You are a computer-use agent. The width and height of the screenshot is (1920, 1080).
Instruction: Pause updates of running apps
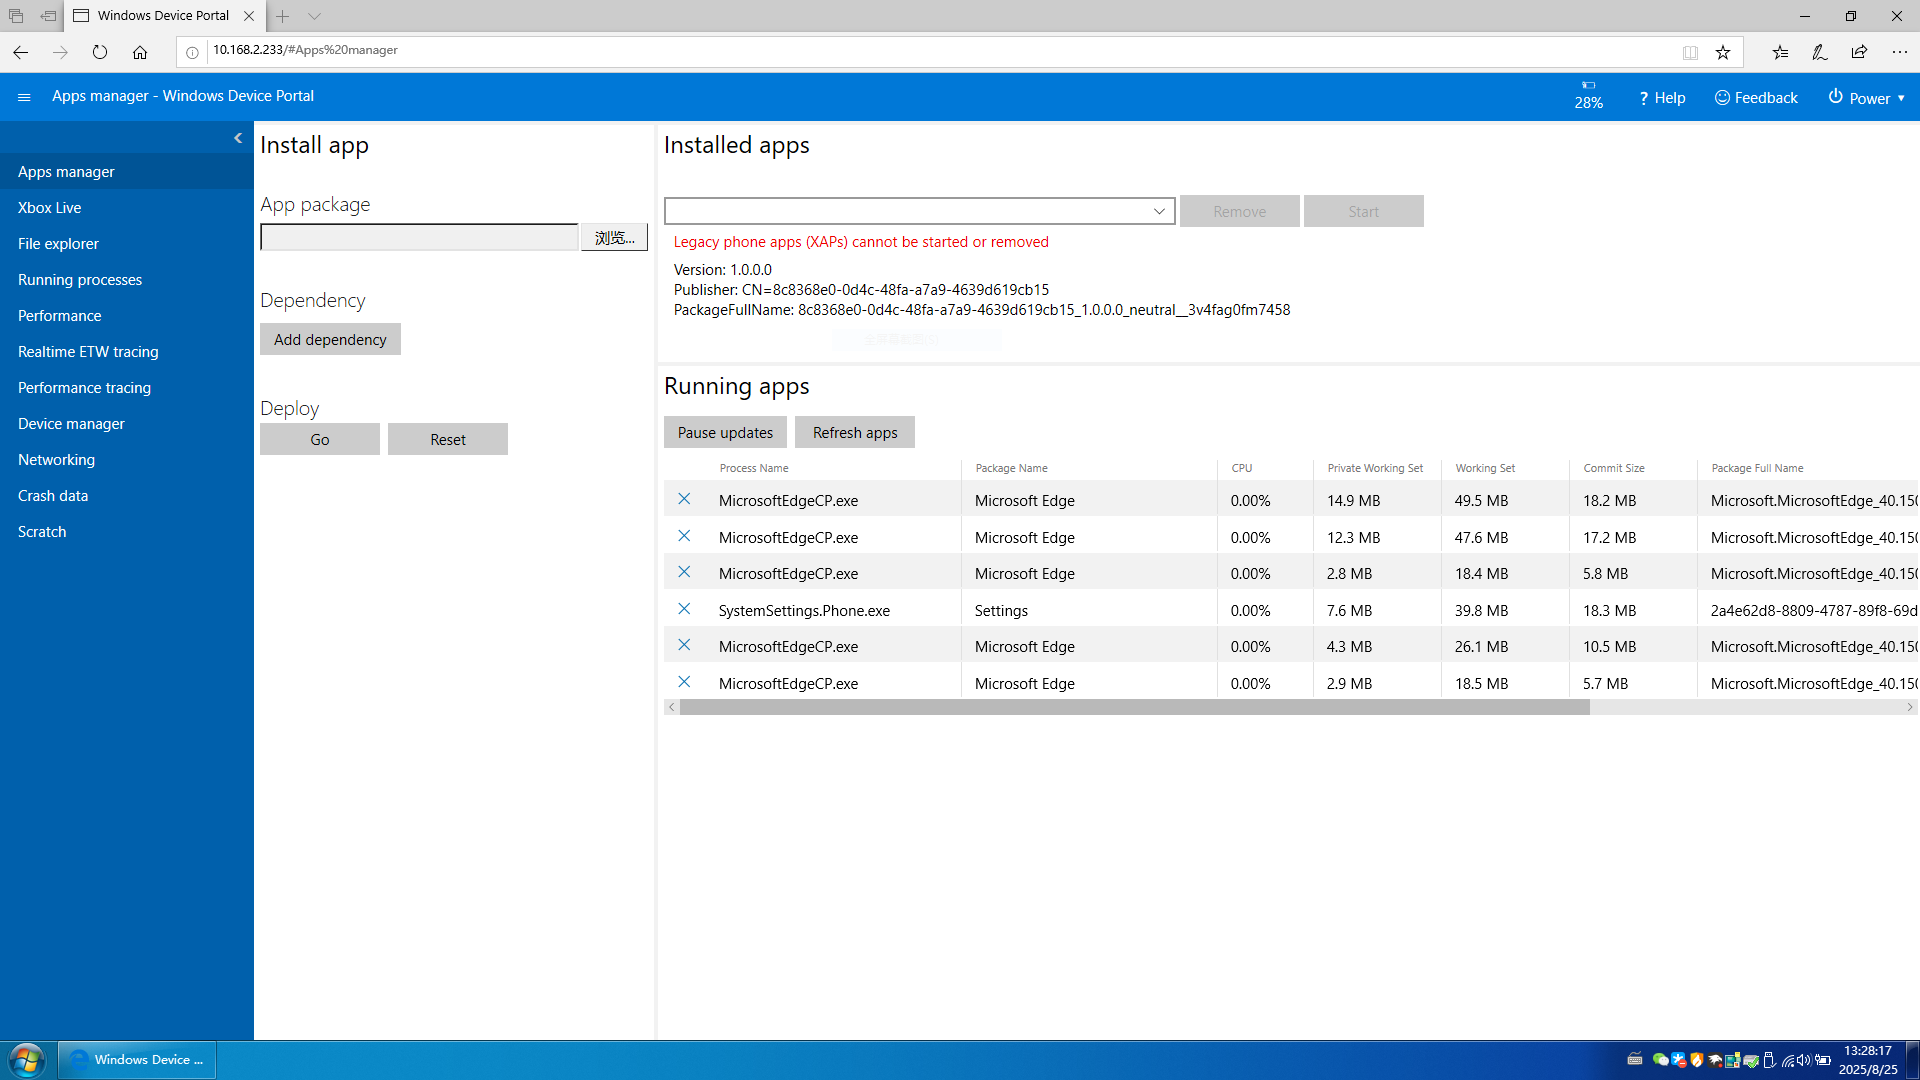pos(725,432)
